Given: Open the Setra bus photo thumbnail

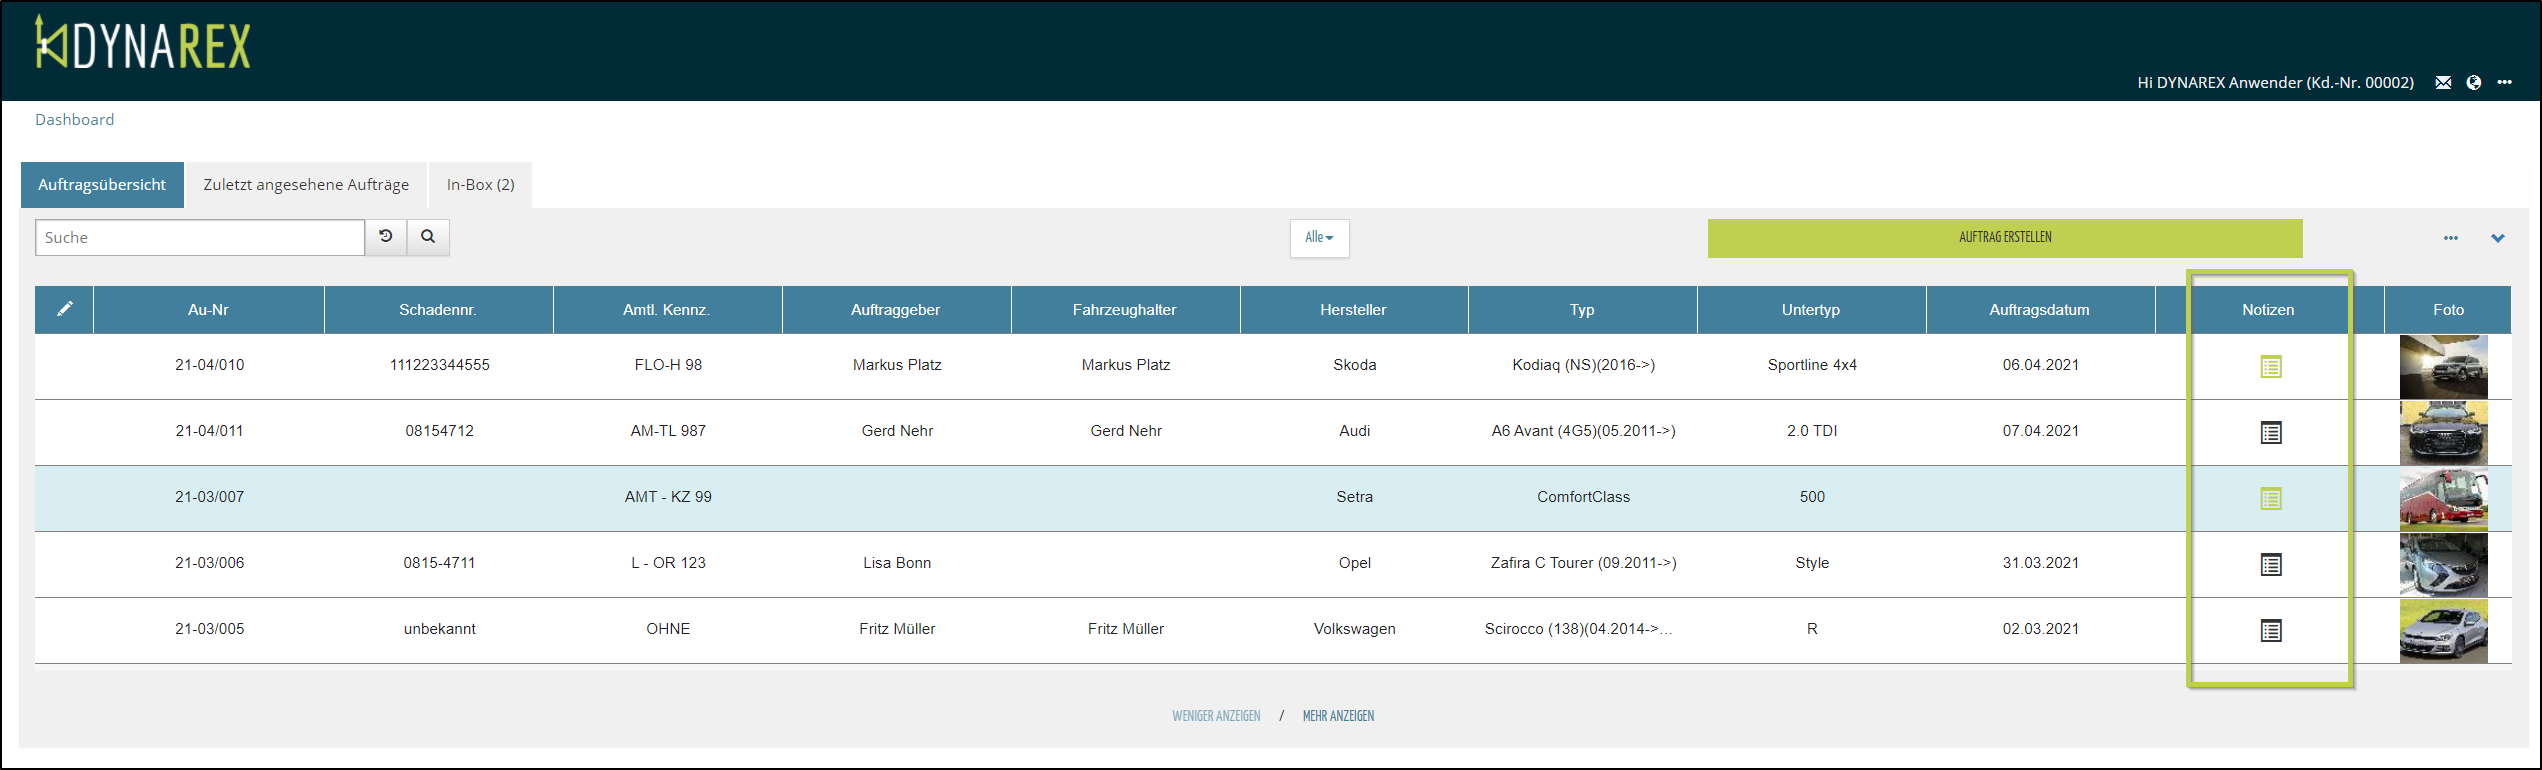Looking at the screenshot, I should tap(2443, 498).
